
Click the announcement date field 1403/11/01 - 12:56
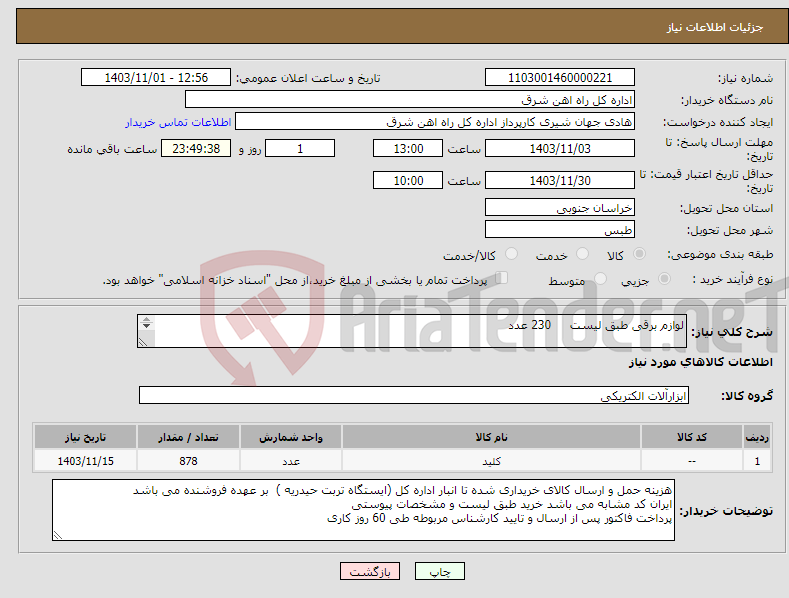[x=156, y=78]
